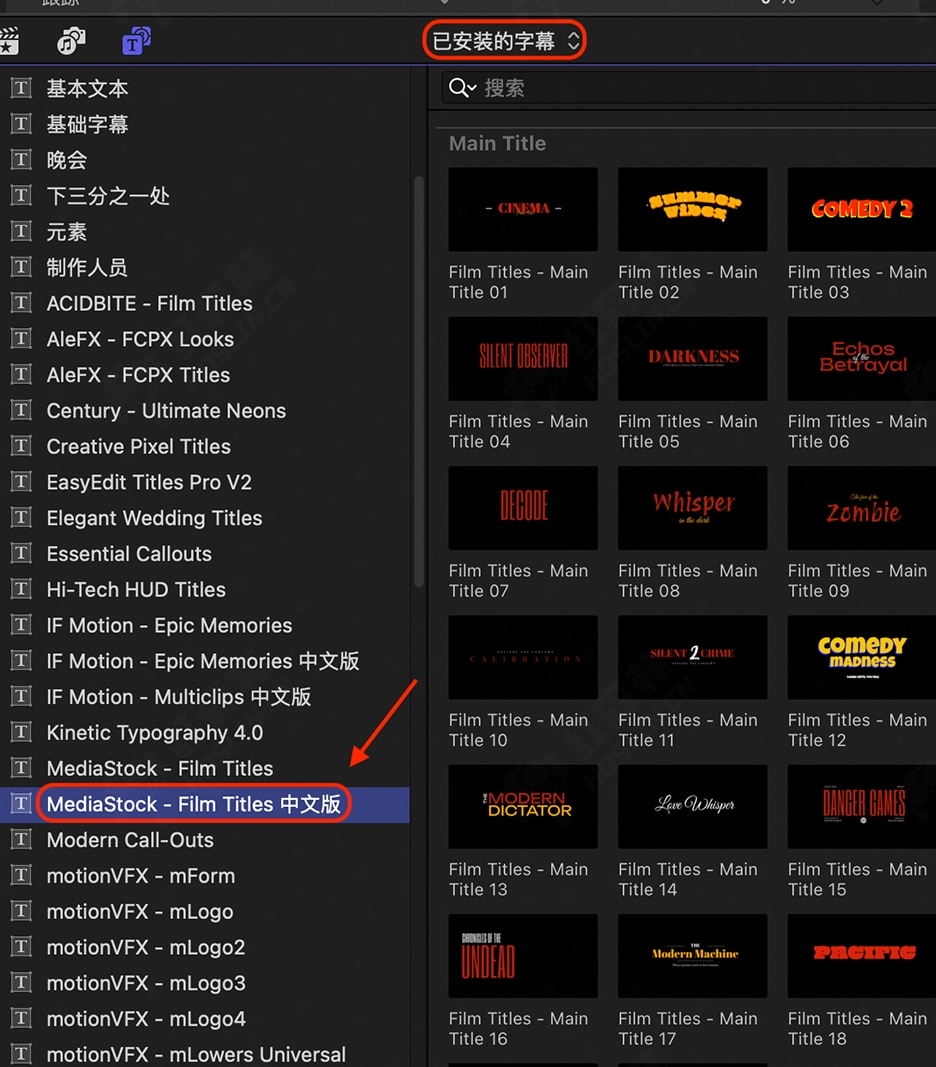Select Main Title 02 Summer Vibes thumbnail
936x1067 pixels.
[692, 210]
